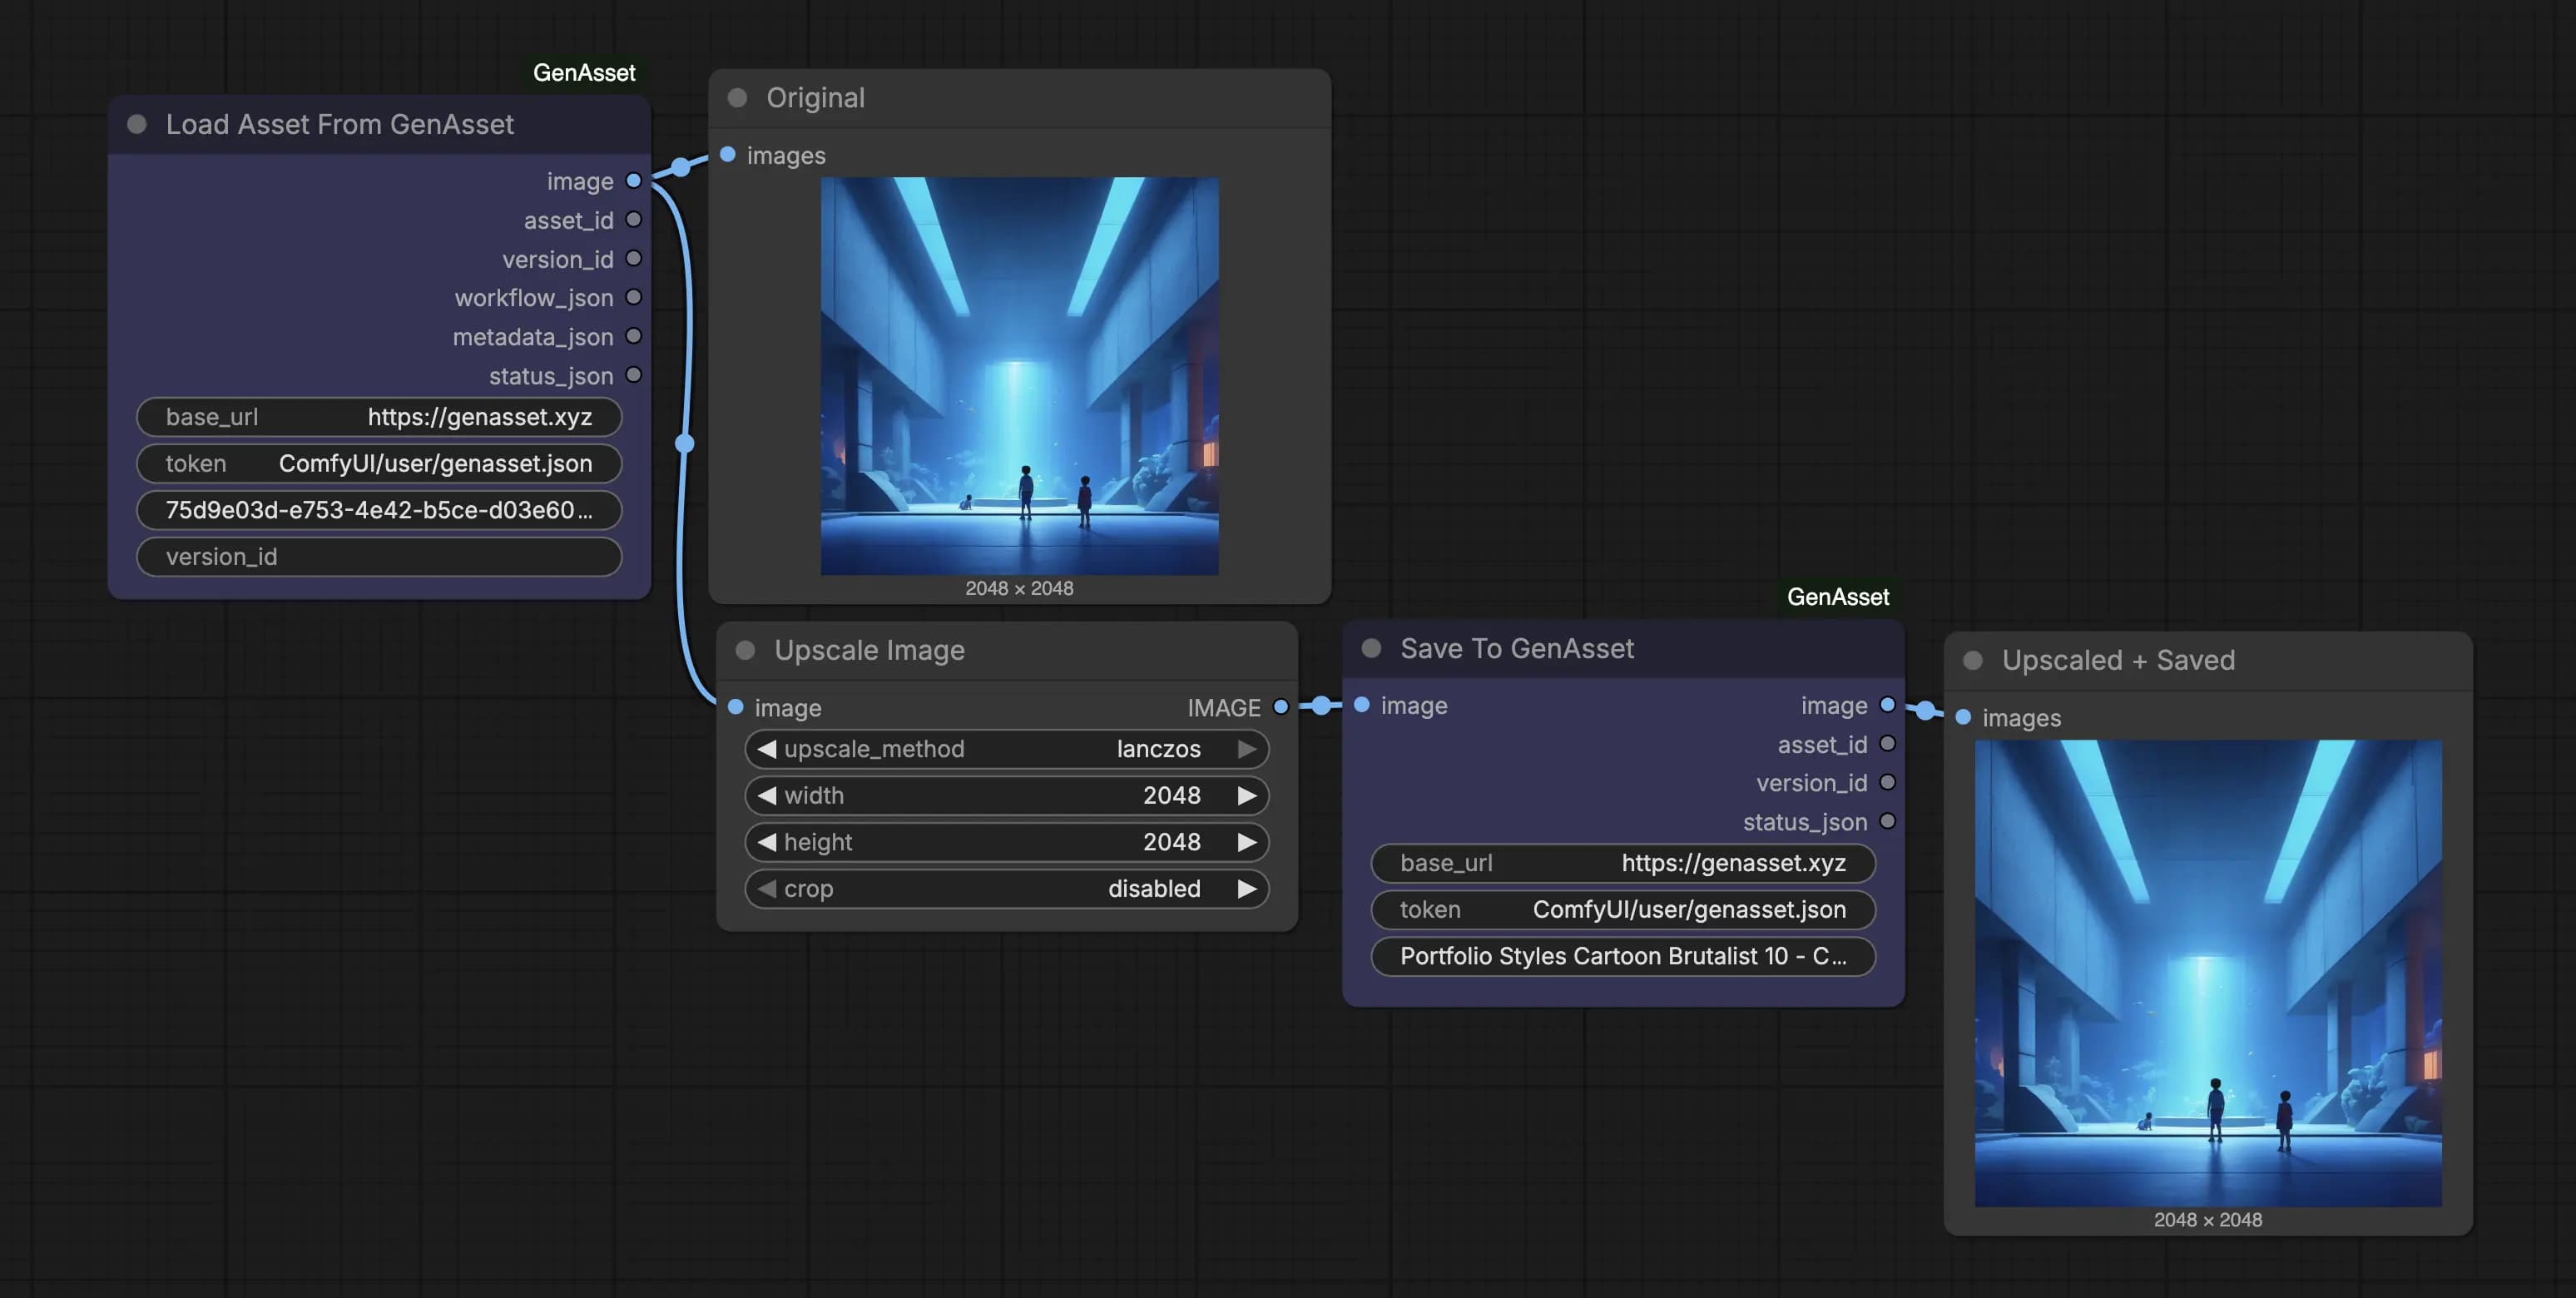The width and height of the screenshot is (2576, 1298).
Task: Click the image output socket on Save To GenAsset
Action: point(1887,705)
